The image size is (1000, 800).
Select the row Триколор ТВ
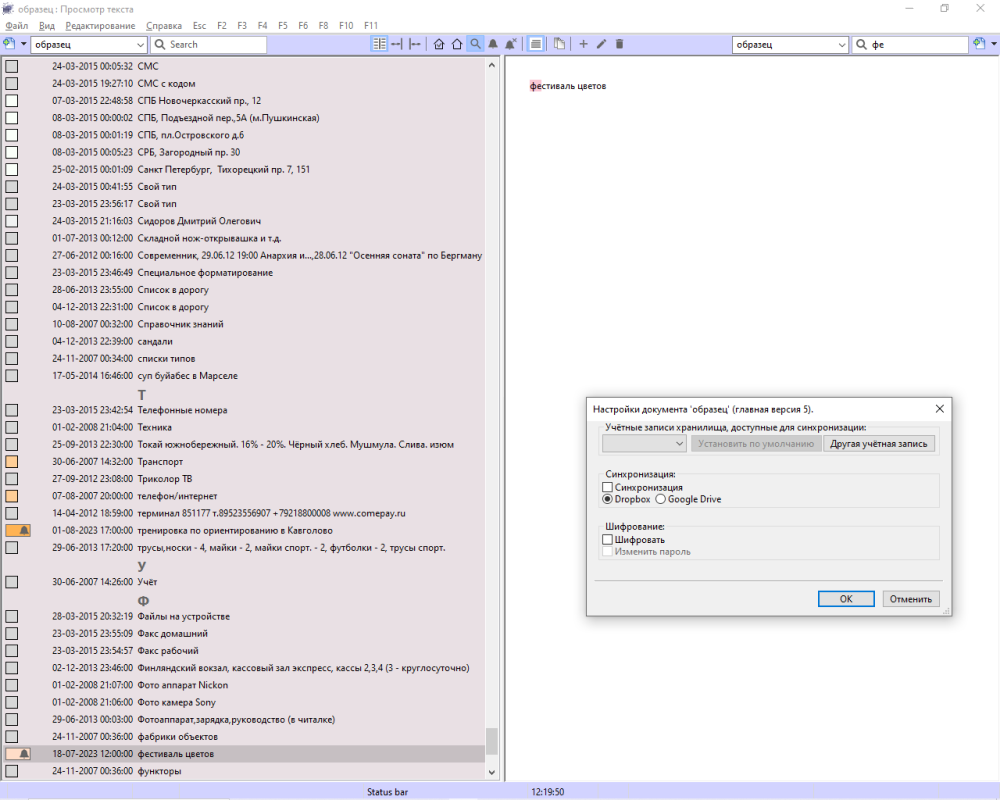tap(244, 478)
